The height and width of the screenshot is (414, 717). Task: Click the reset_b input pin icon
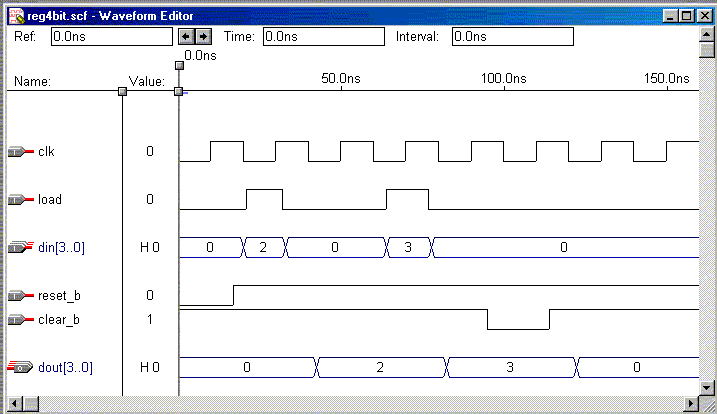click(20, 296)
